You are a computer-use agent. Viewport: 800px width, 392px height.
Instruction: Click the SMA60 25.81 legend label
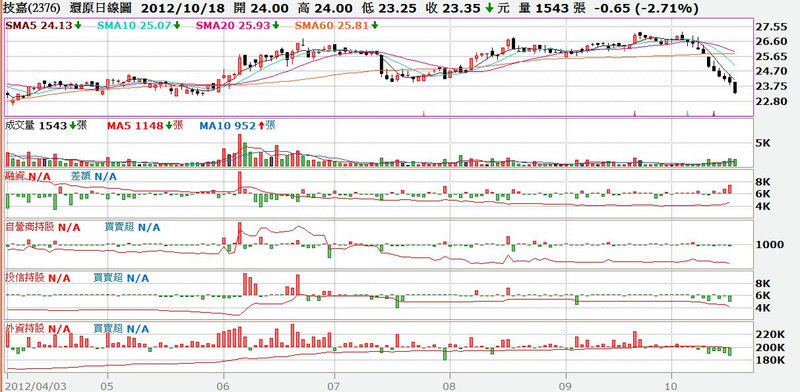338,25
